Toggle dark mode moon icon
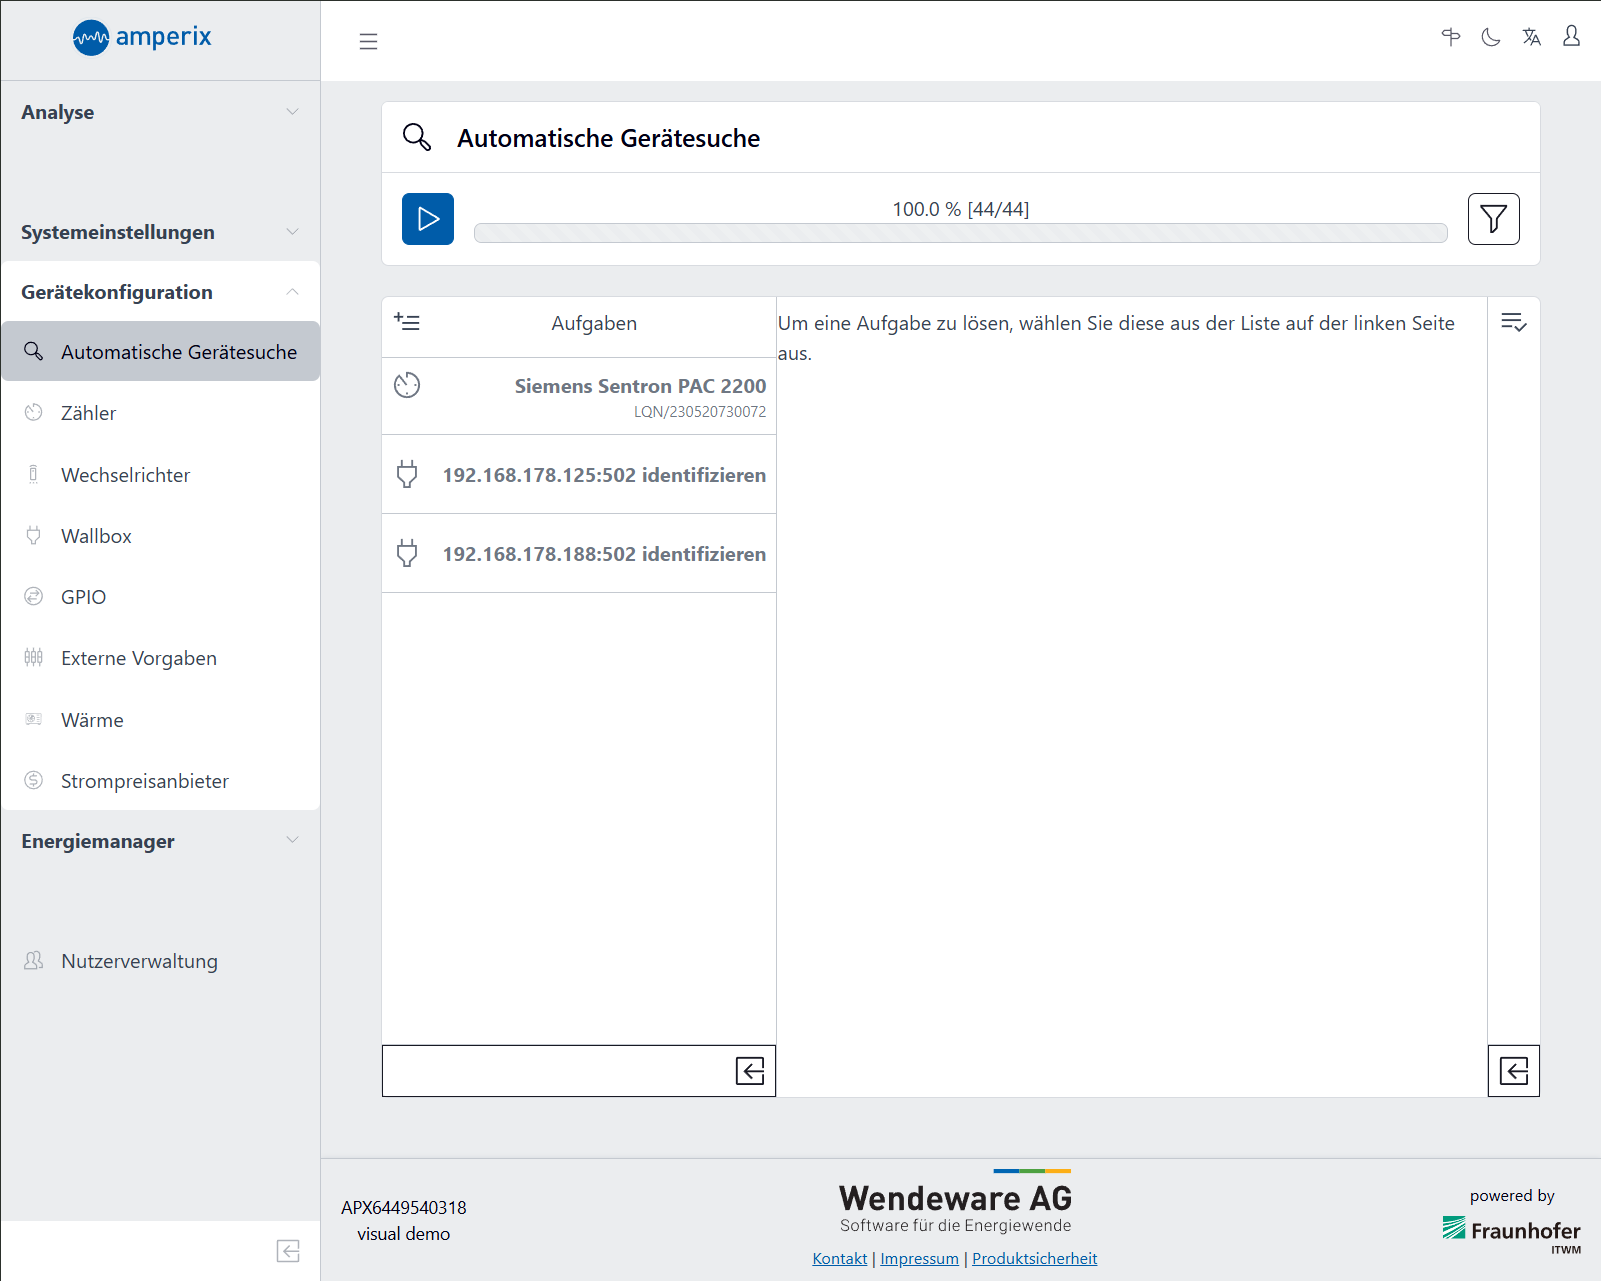This screenshot has width=1601, height=1281. [1491, 38]
